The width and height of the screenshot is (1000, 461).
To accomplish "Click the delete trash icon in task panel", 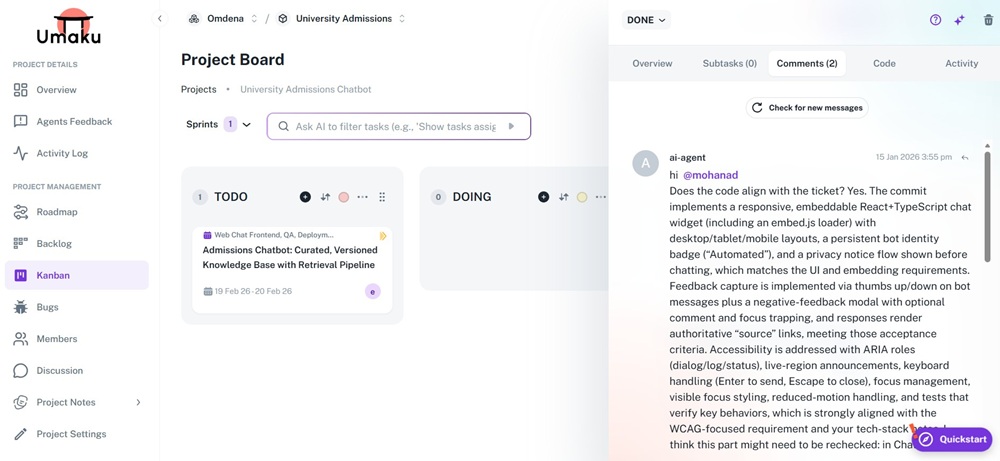I will (988, 20).
